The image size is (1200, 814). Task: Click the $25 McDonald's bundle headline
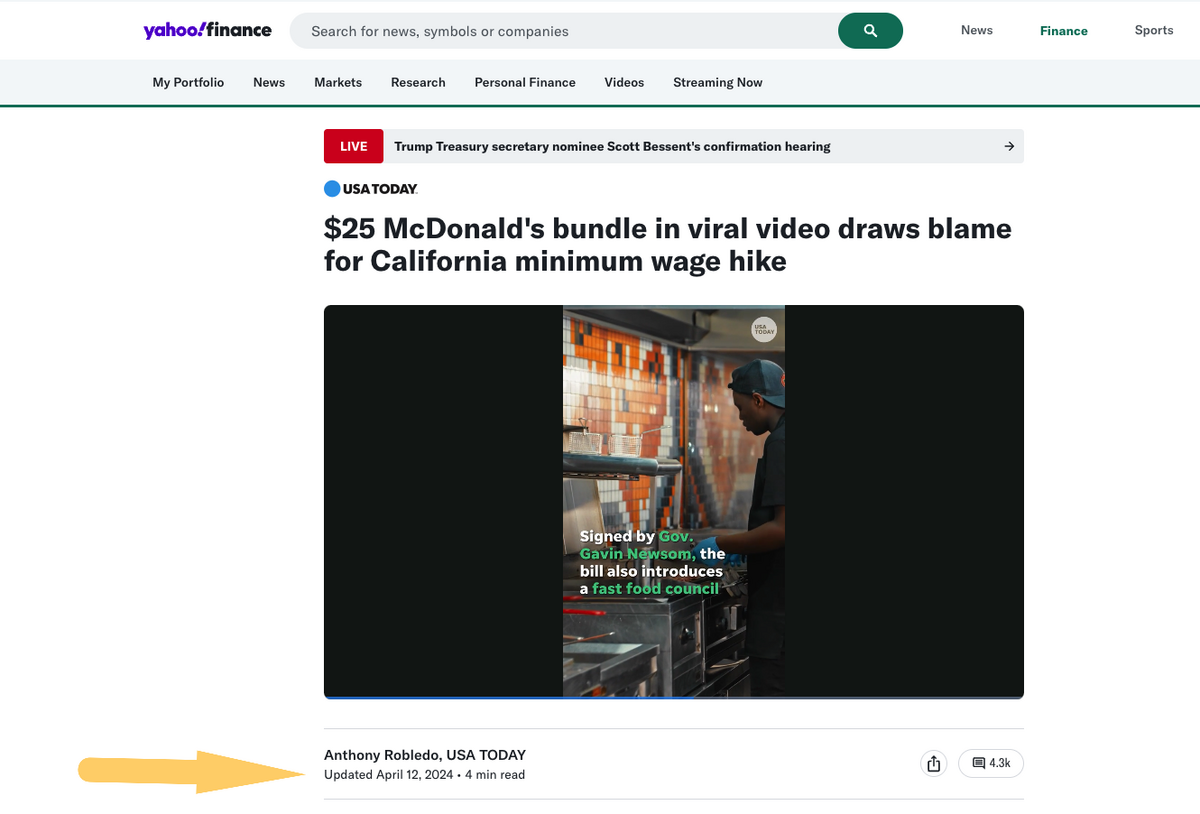point(668,245)
